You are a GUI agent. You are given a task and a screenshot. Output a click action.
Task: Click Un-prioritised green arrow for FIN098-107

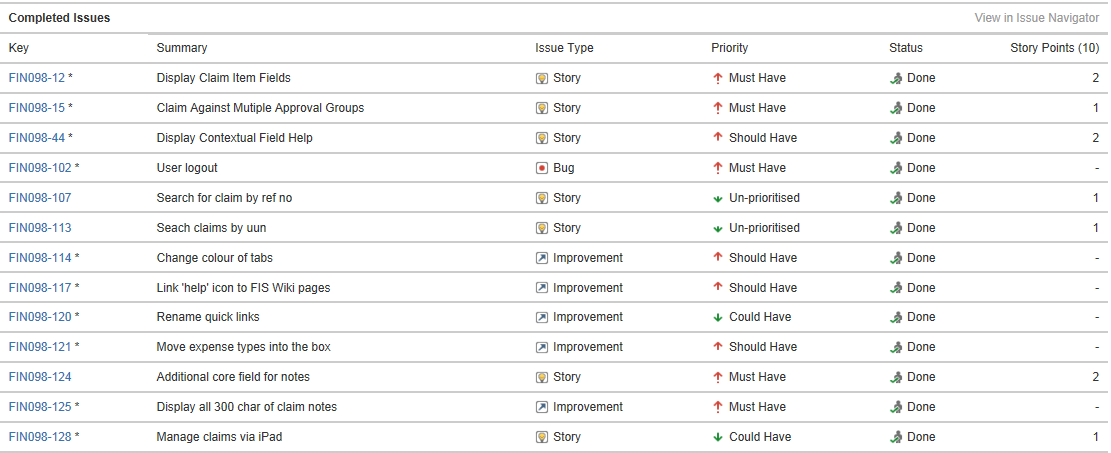tap(718, 198)
